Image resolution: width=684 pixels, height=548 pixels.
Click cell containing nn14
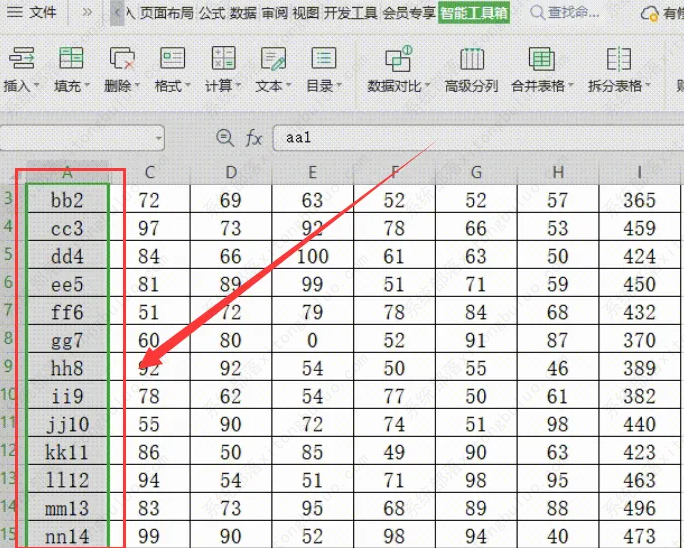point(67,536)
